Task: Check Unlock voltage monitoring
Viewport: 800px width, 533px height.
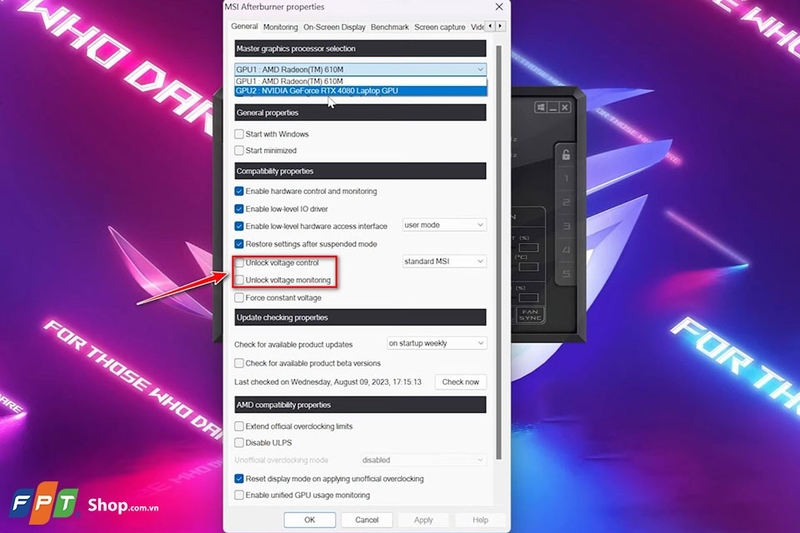Action: [x=239, y=280]
